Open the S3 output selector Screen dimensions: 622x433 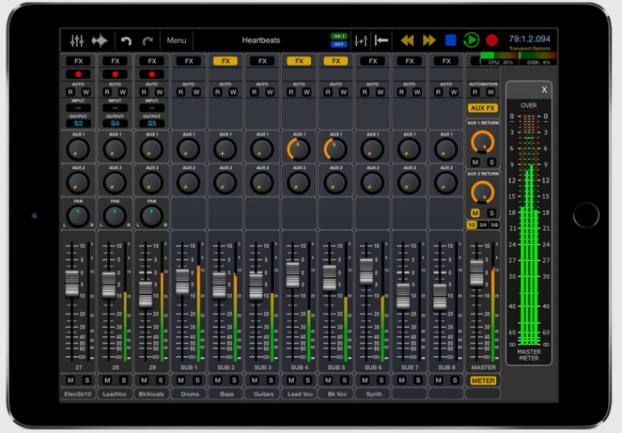(x=78, y=123)
